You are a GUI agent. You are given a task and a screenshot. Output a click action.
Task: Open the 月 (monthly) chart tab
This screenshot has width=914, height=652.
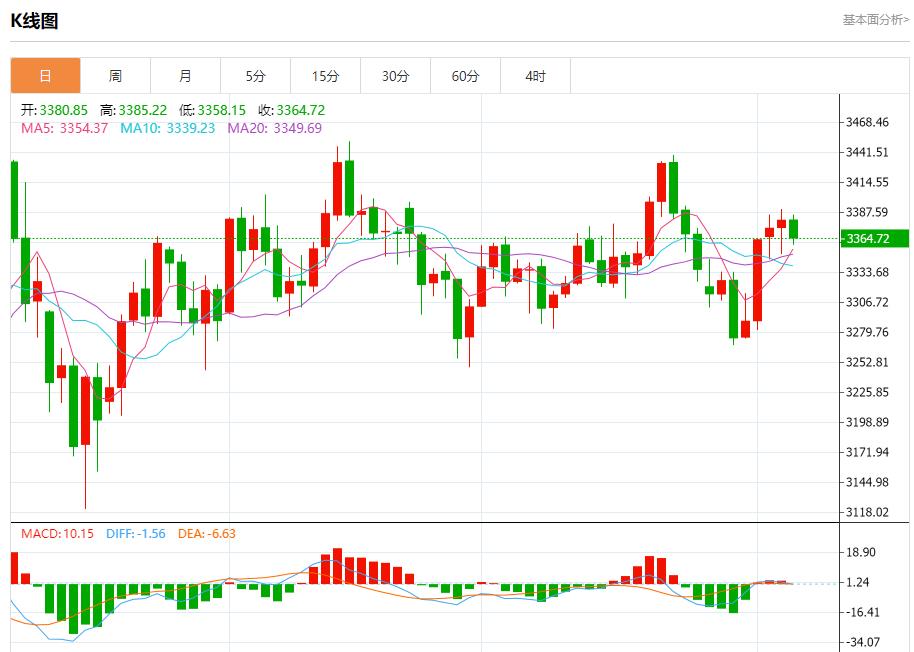pos(185,76)
